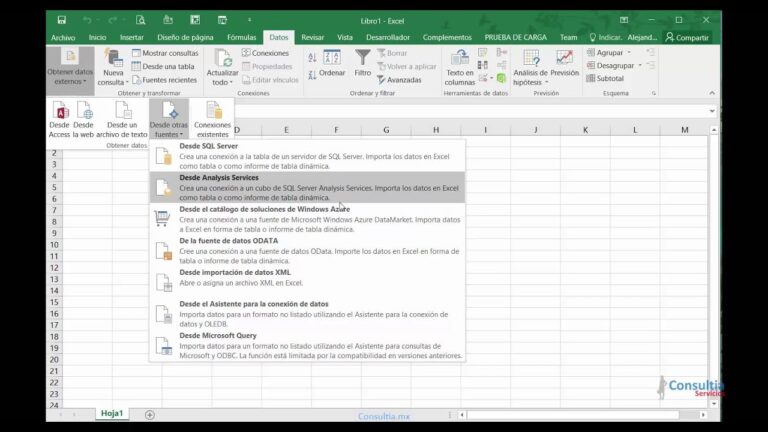Switch to Revisar tab
The image size is (768, 432).
[x=312, y=37]
